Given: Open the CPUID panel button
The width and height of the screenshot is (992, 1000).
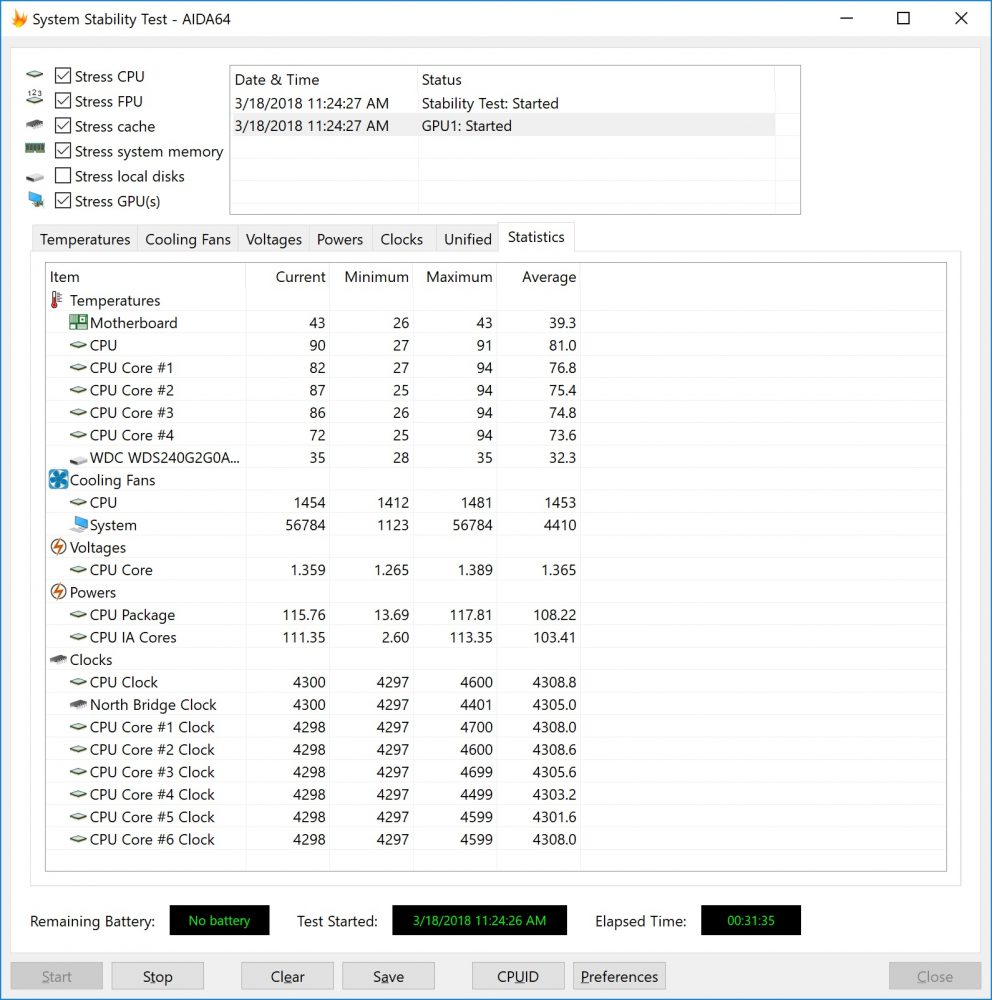Looking at the screenshot, I should pos(518,976).
